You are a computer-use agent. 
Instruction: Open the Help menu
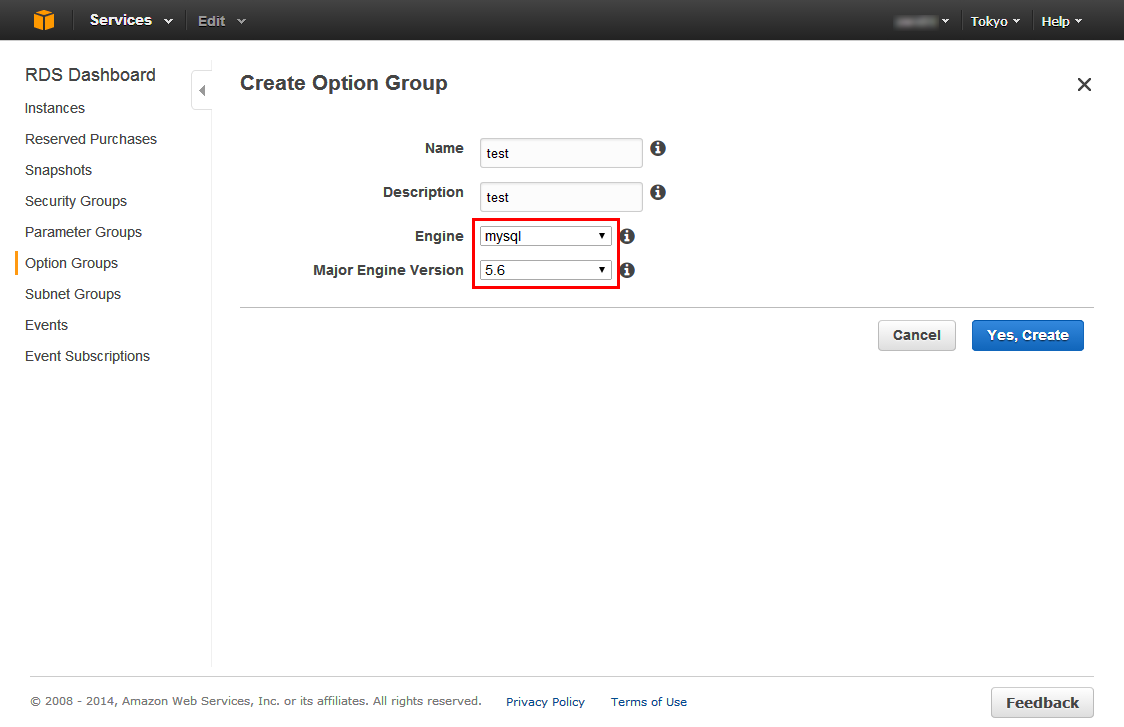pyautogui.click(x=1062, y=22)
